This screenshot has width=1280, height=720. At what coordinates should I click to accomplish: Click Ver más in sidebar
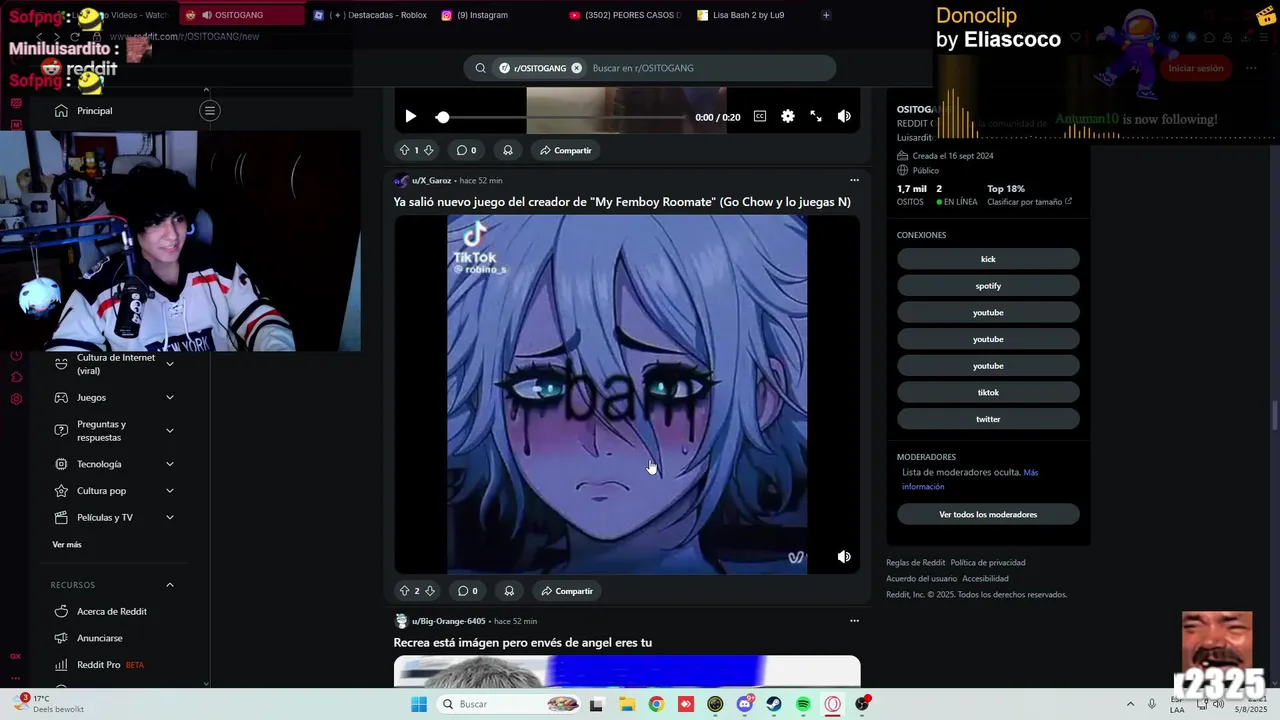[x=67, y=545]
